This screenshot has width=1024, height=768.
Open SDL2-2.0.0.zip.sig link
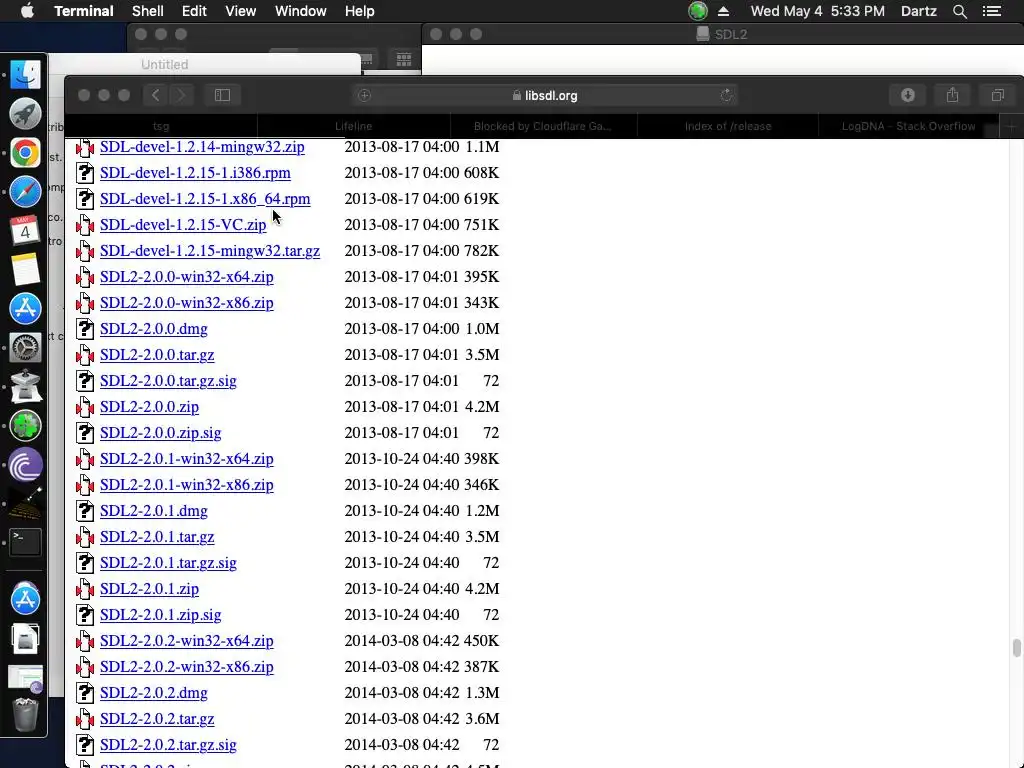coord(161,433)
